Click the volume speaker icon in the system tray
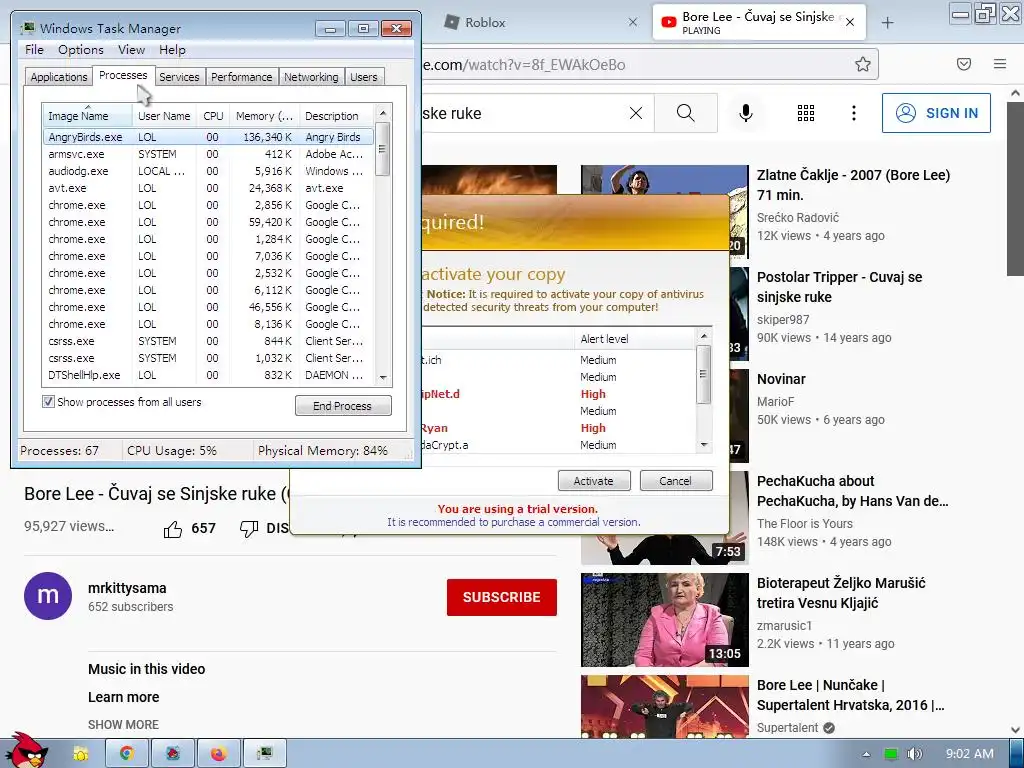Image resolution: width=1024 pixels, height=768 pixels. point(915,754)
